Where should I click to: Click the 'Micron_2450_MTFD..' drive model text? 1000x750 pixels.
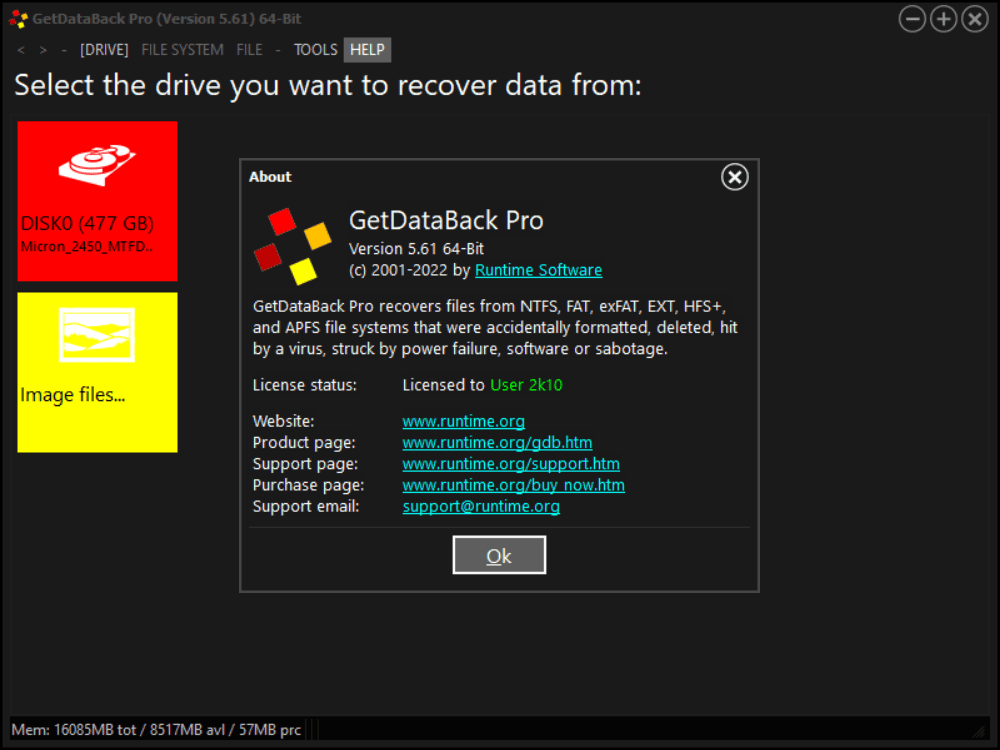(x=87, y=247)
